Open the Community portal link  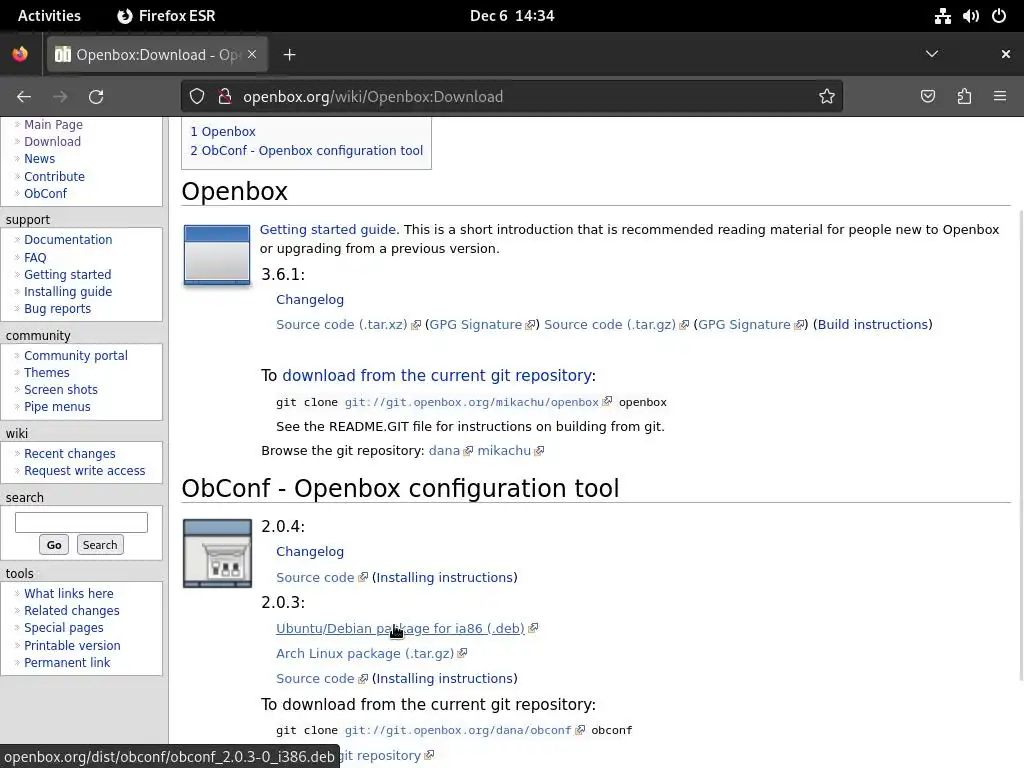tap(76, 355)
